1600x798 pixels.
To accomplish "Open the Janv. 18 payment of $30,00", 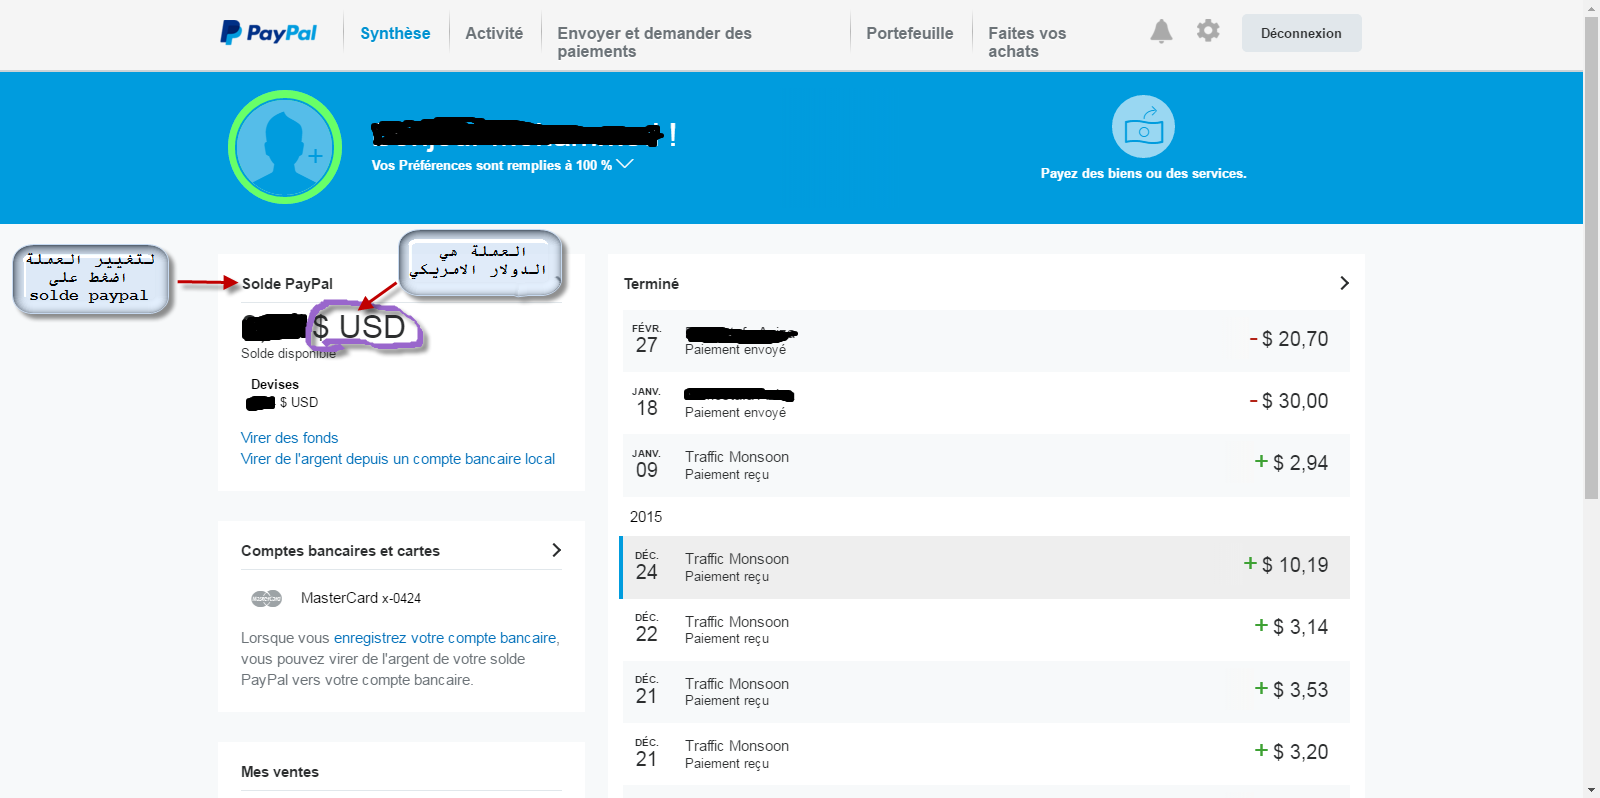I will (x=986, y=402).
